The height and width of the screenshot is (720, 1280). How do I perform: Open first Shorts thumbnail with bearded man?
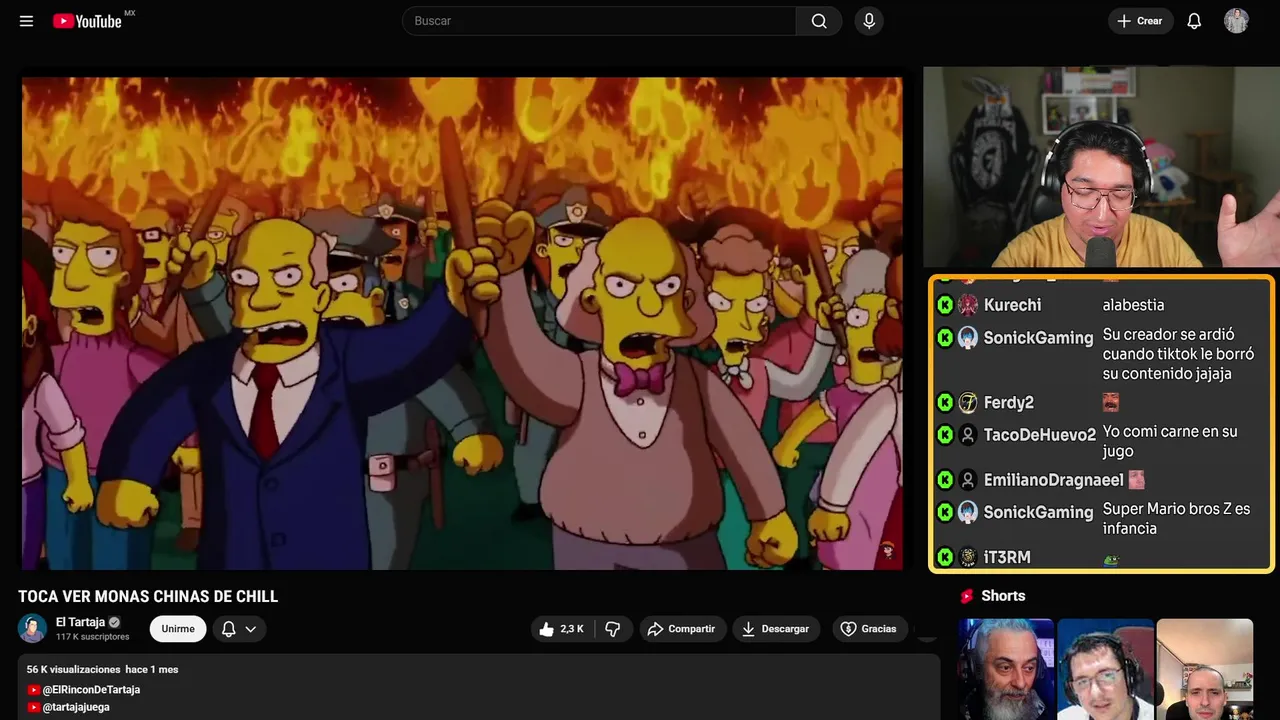pos(1005,669)
